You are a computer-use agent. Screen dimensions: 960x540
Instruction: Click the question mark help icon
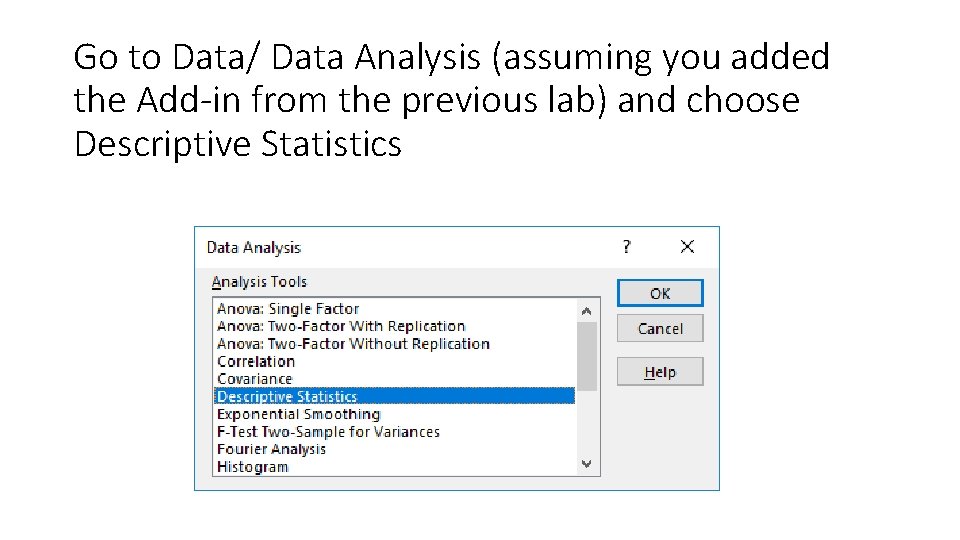(627, 247)
